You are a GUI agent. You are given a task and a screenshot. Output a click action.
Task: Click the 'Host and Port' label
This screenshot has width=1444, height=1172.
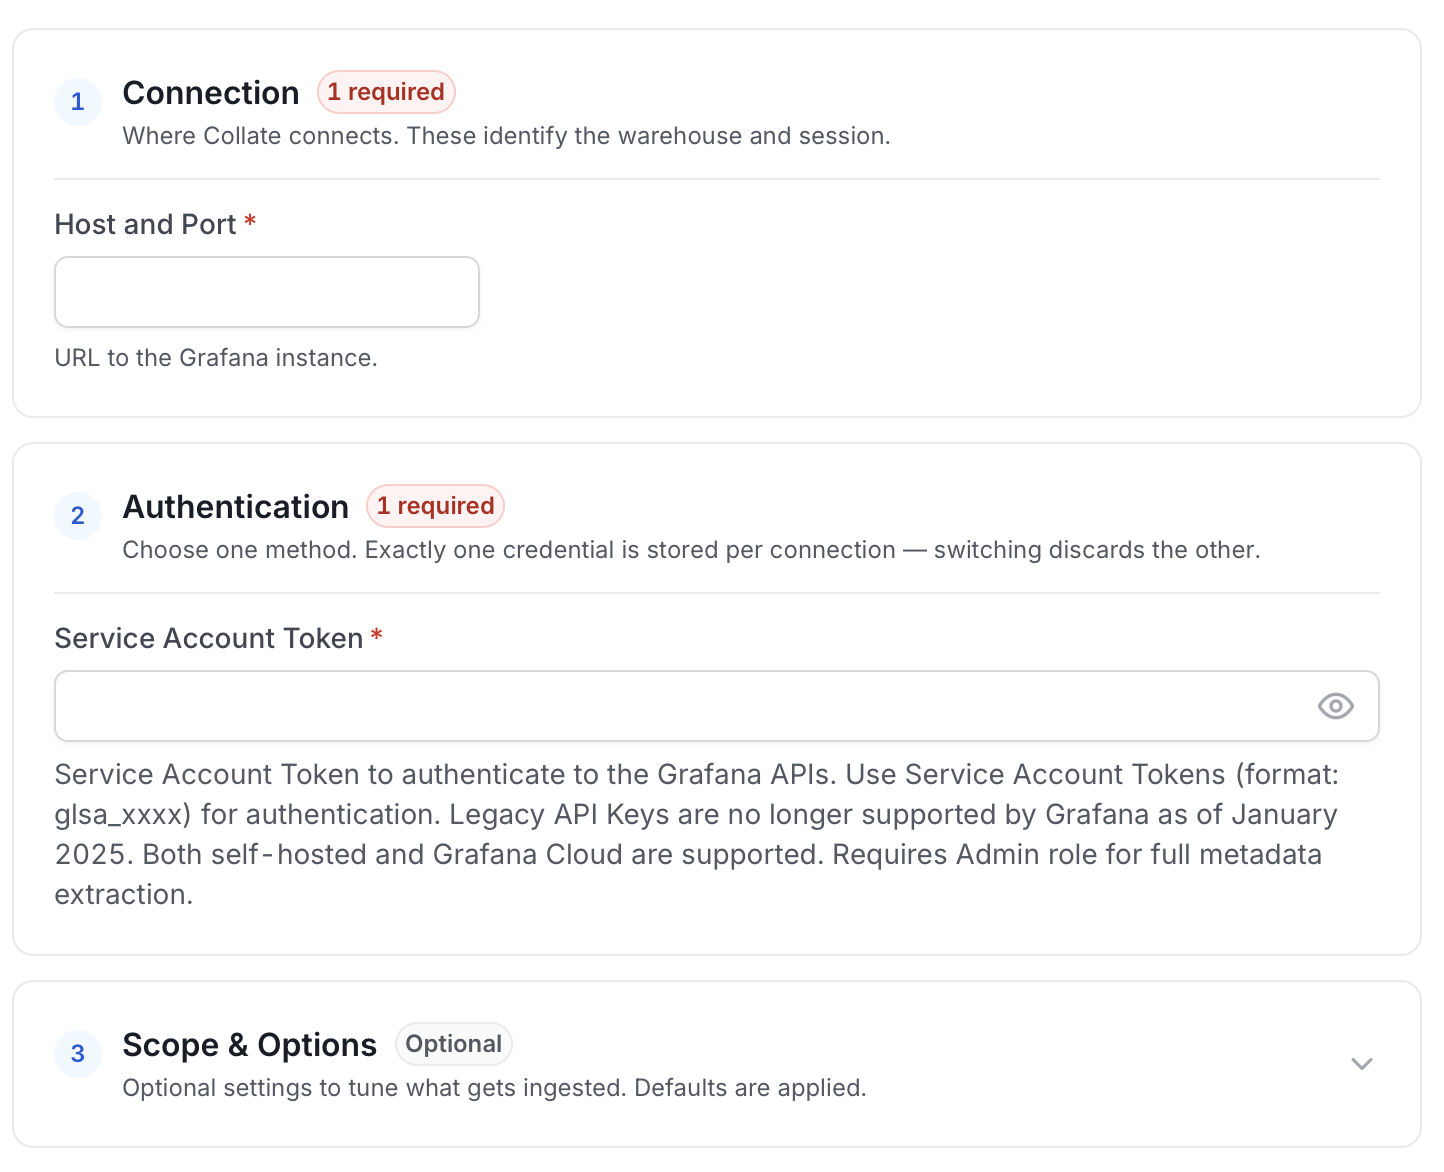[146, 224]
